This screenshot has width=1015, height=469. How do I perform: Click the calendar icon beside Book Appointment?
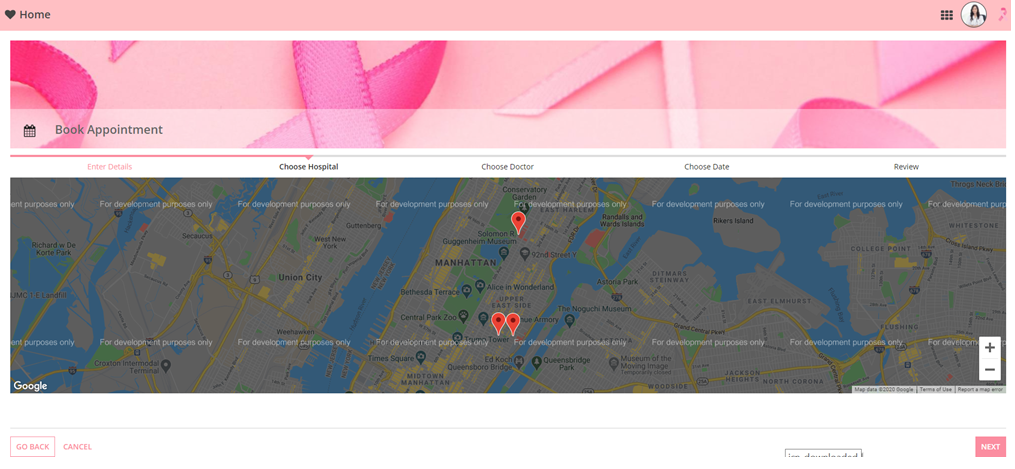pyautogui.click(x=30, y=131)
